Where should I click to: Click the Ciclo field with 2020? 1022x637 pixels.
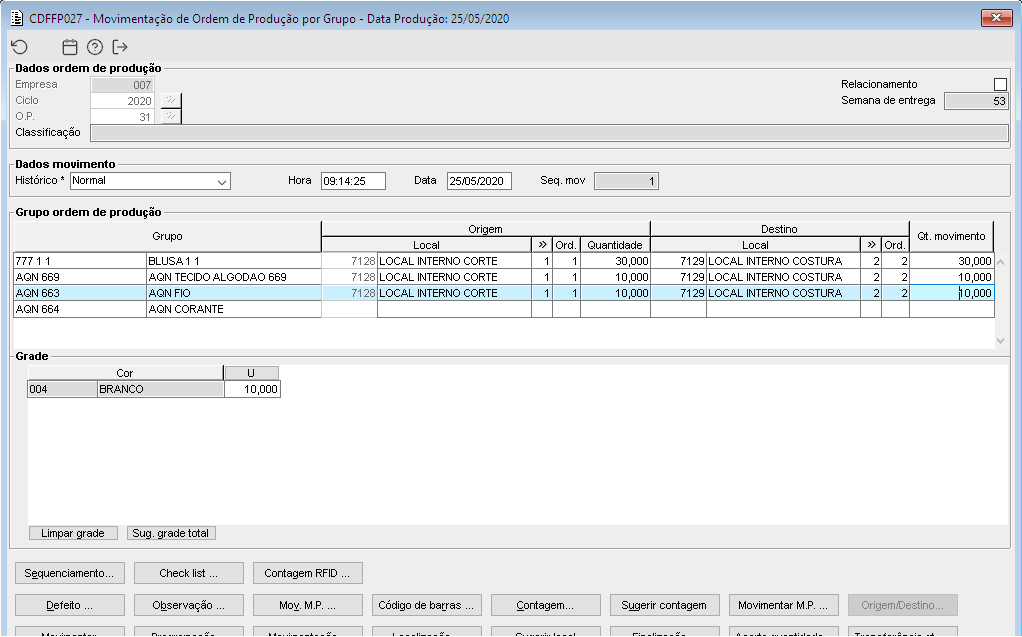tap(123, 100)
